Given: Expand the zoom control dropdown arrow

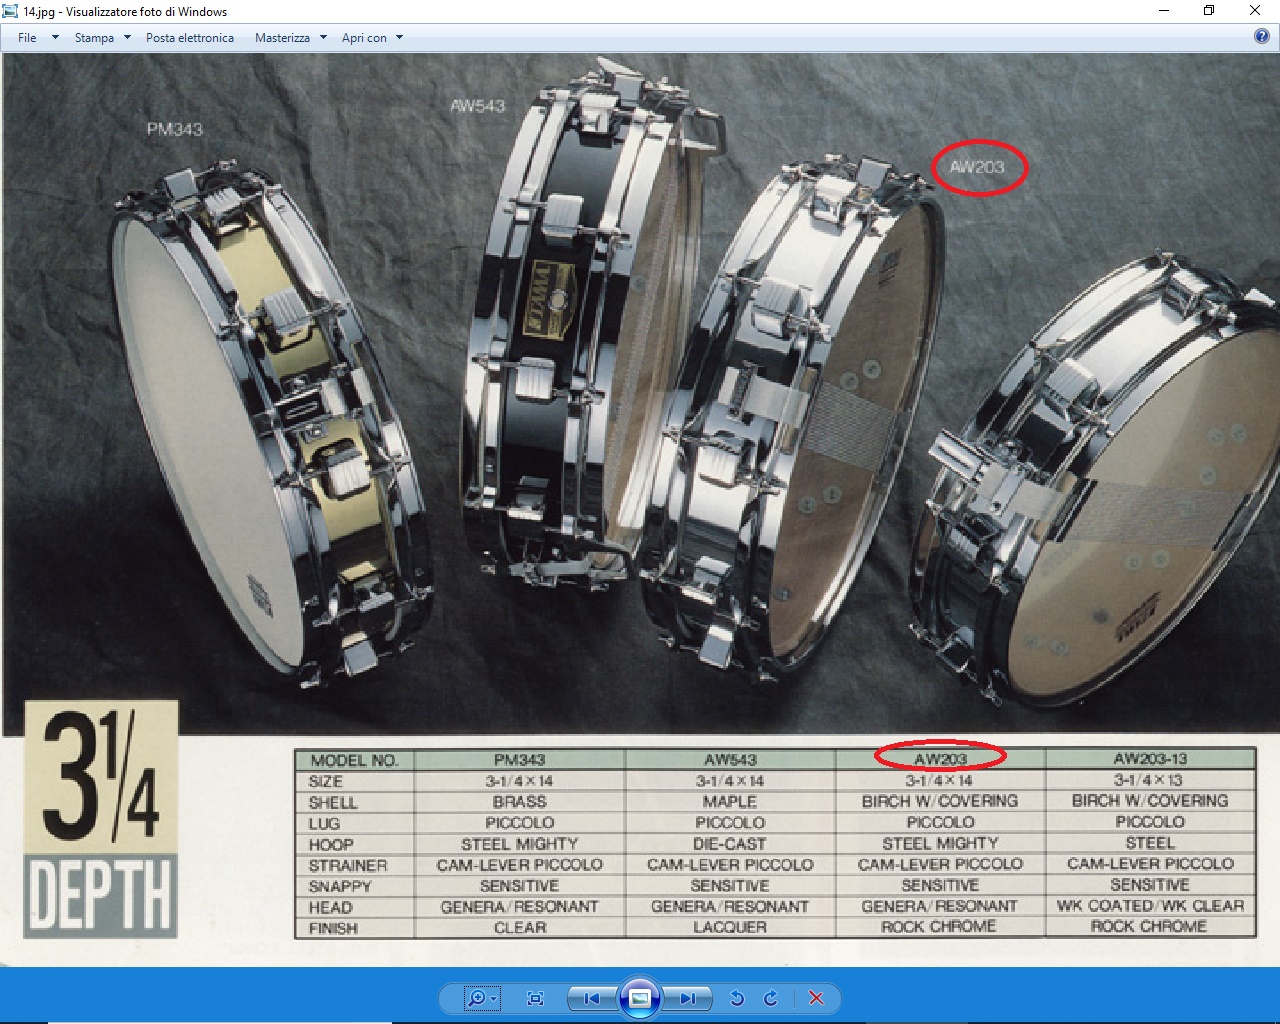Looking at the screenshot, I should point(494,998).
